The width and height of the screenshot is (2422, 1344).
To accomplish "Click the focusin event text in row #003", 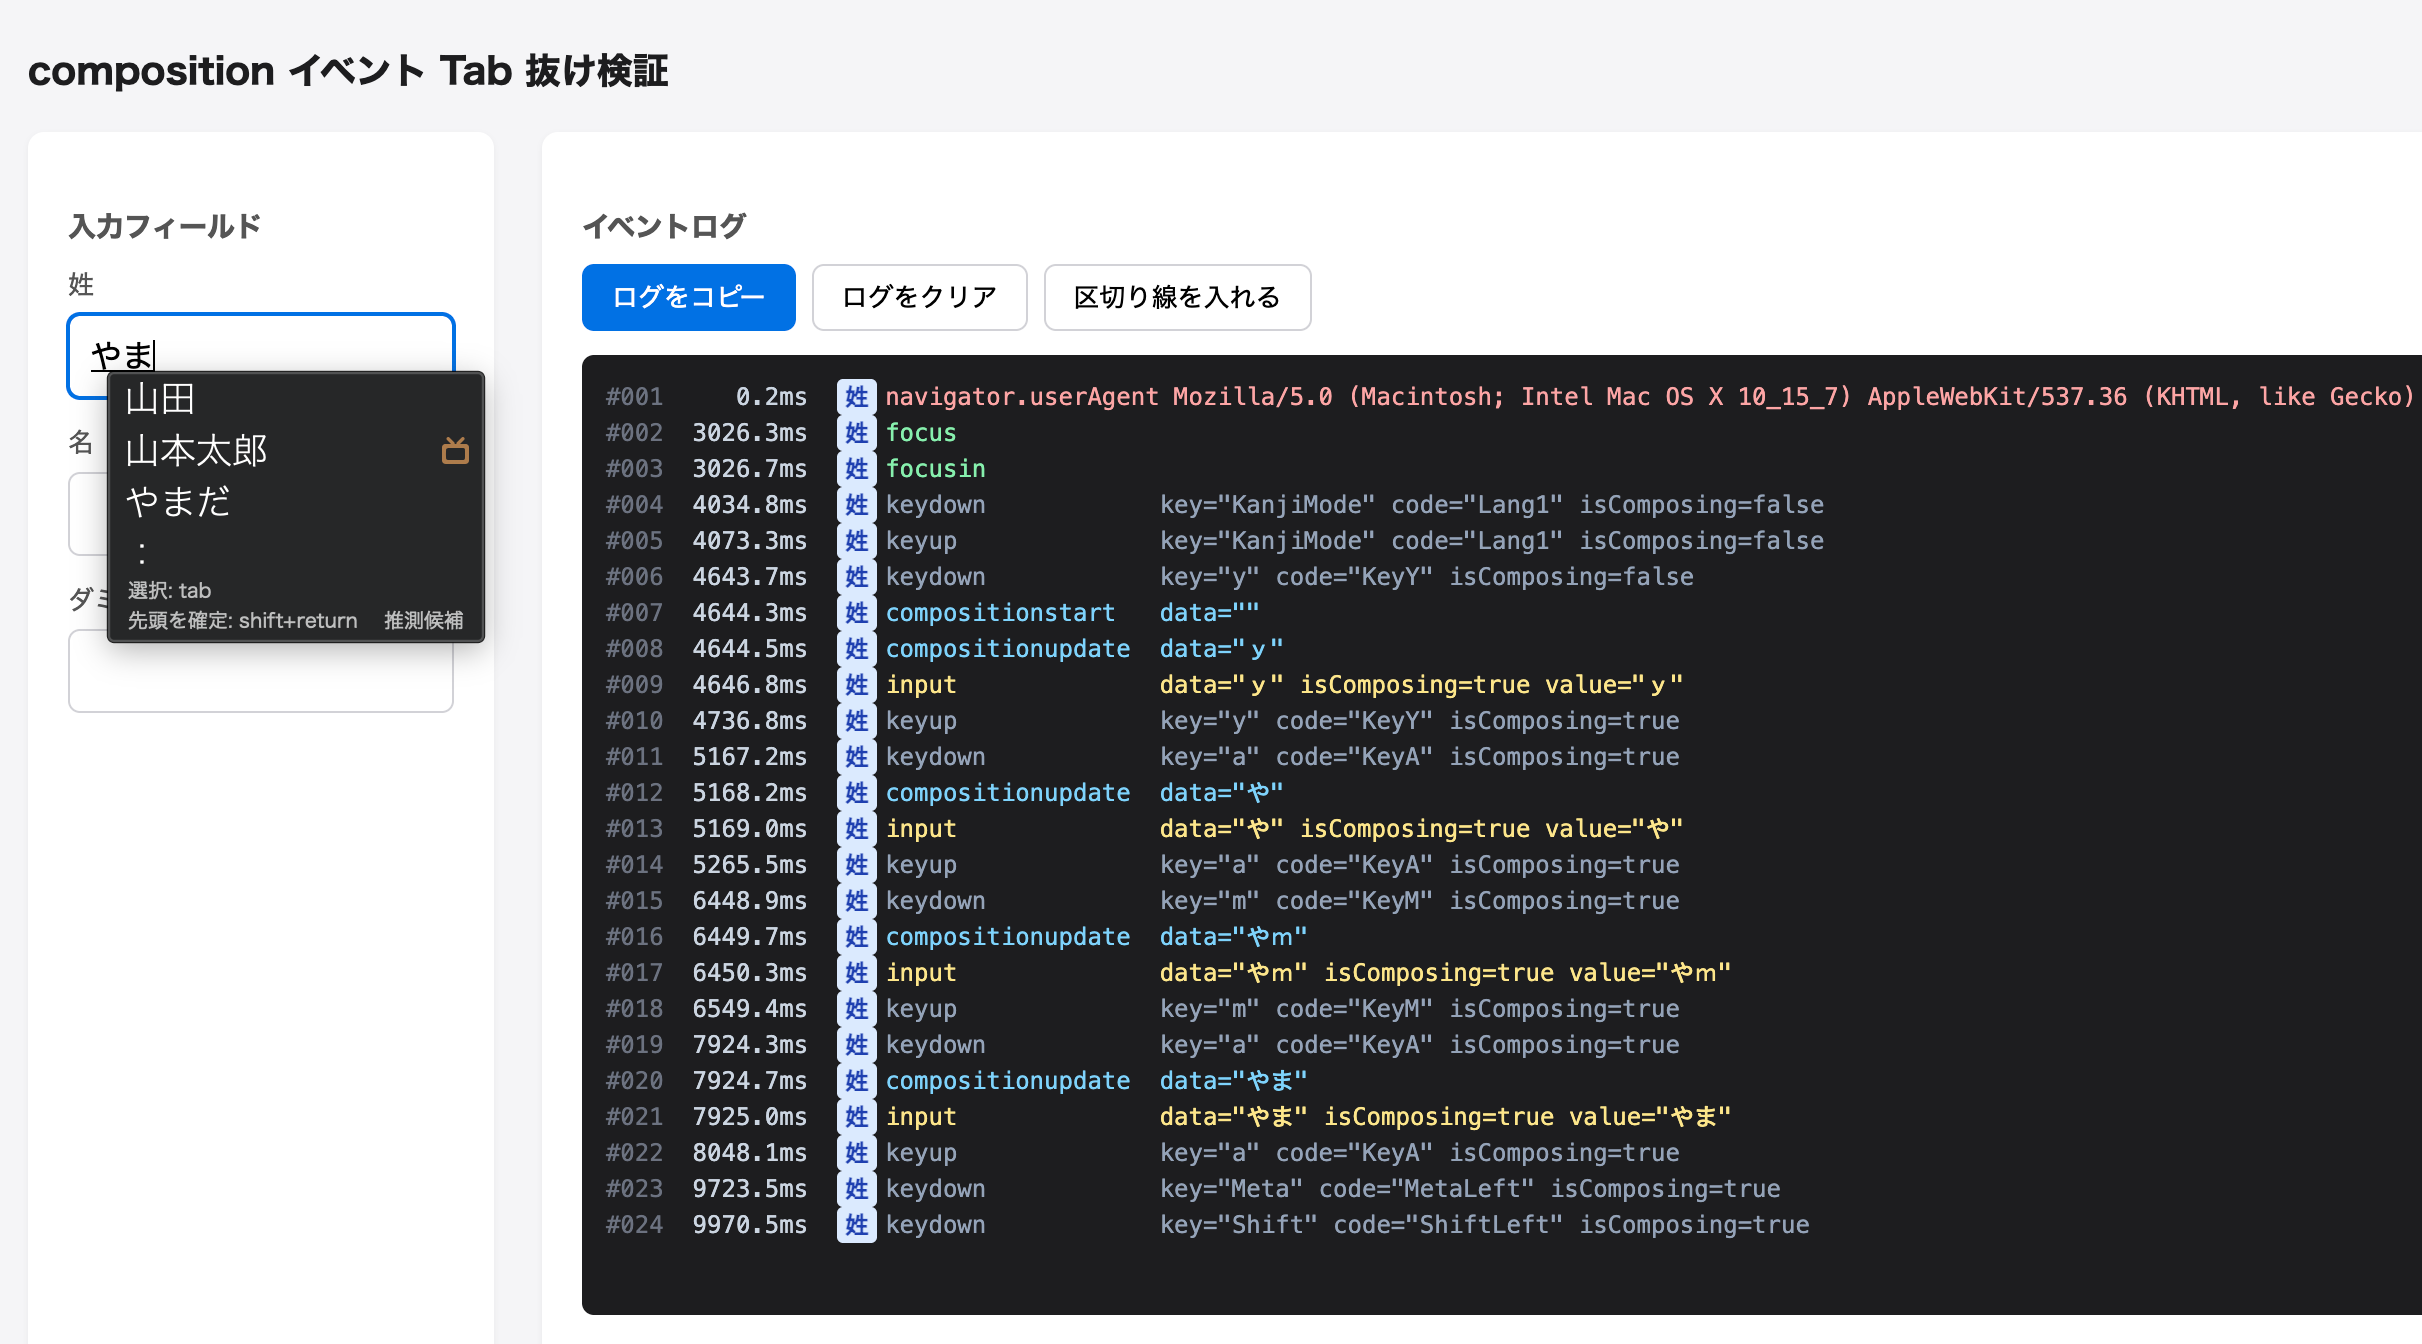I will [x=936, y=469].
